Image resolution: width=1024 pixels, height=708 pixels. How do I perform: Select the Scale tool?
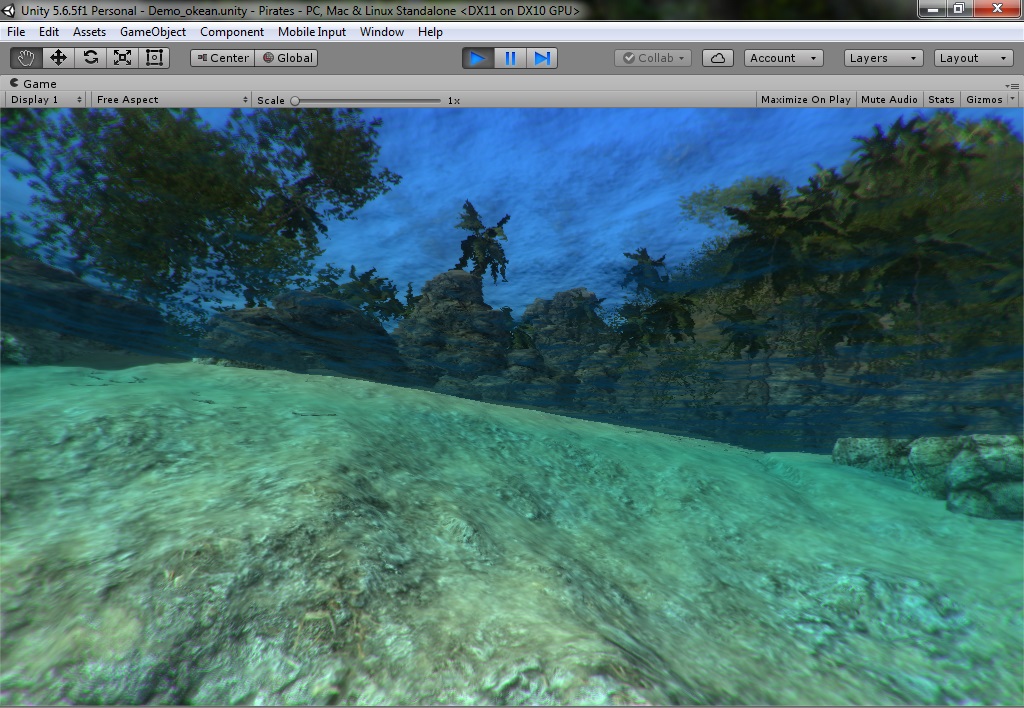[122, 58]
